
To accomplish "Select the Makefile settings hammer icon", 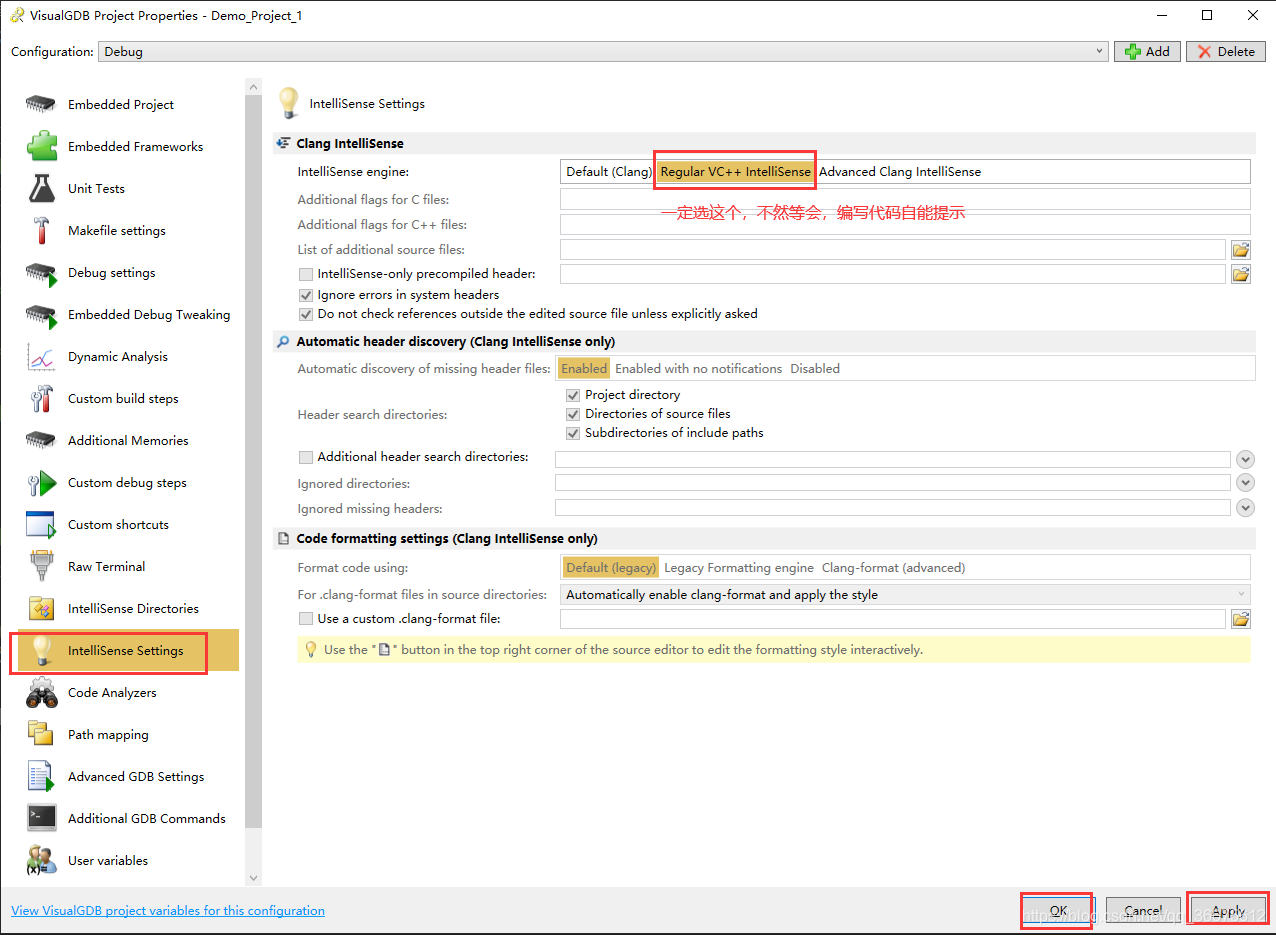I will pyautogui.click(x=41, y=230).
